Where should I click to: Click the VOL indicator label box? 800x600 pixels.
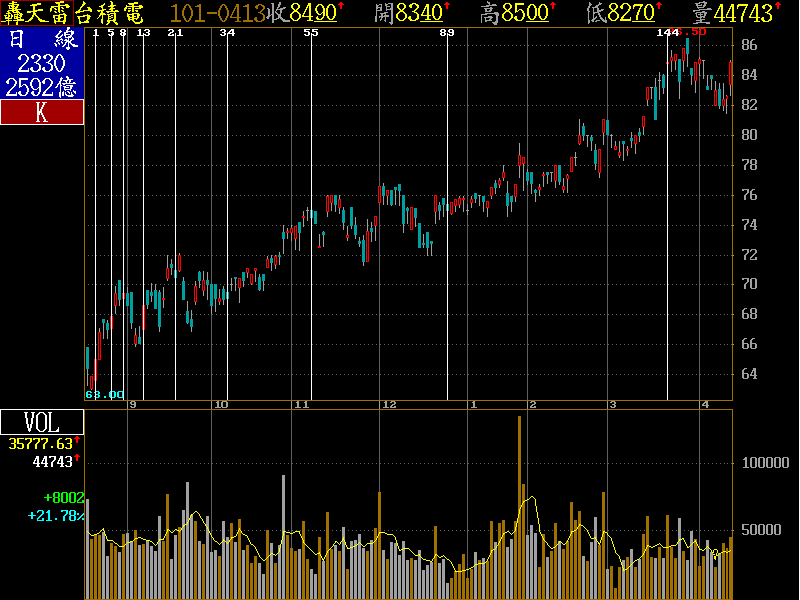(x=42, y=422)
